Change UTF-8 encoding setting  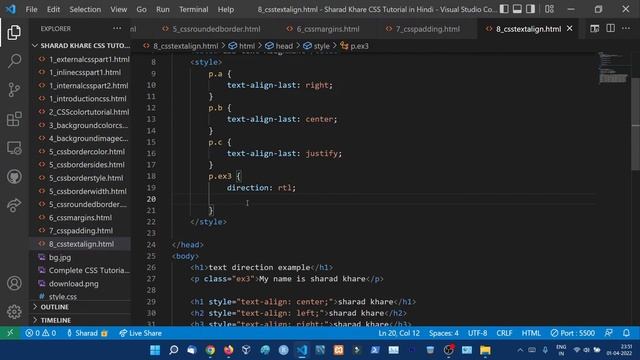(478, 333)
